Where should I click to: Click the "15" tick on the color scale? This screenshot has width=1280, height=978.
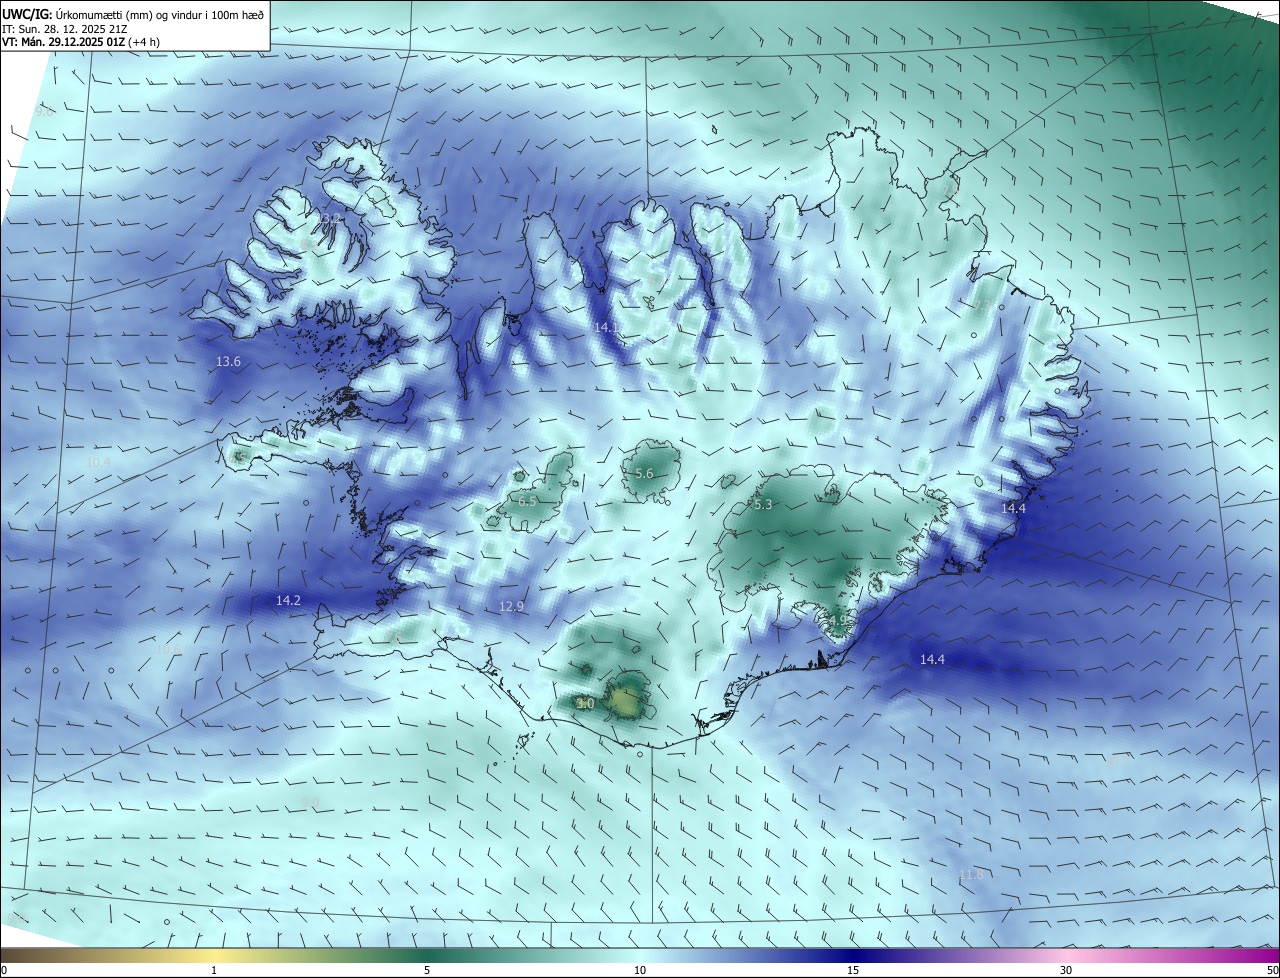(853, 970)
